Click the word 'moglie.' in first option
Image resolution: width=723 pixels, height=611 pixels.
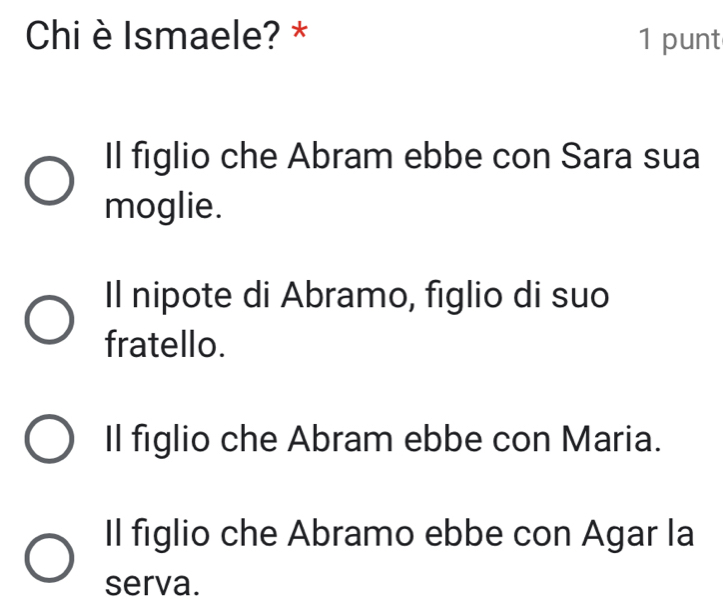pos(159,207)
